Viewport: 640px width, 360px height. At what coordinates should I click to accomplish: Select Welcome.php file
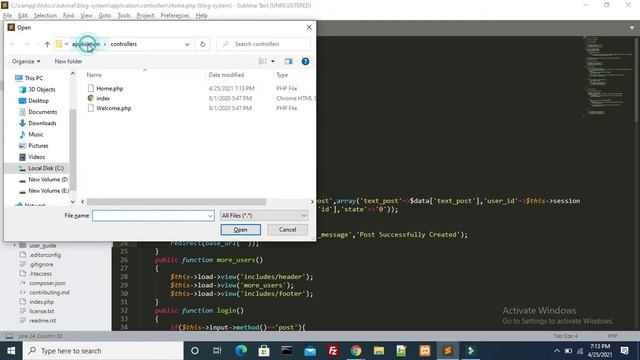[x=113, y=108]
